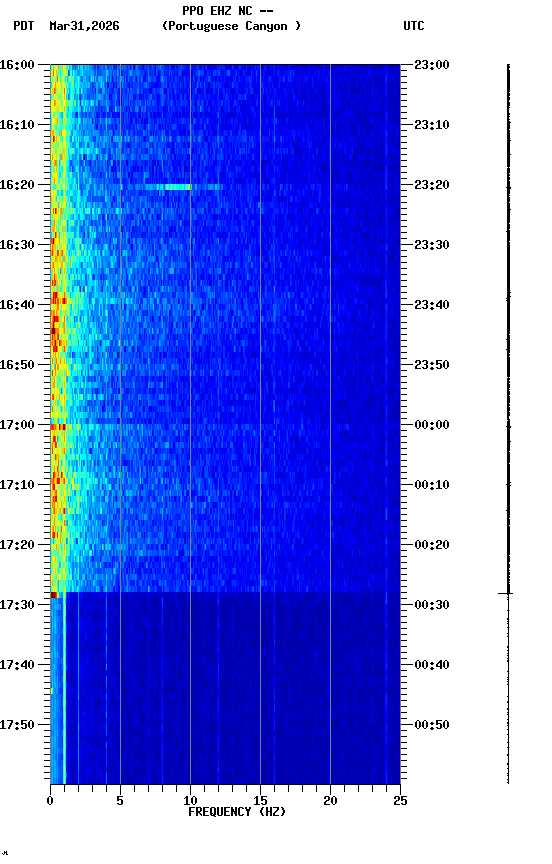Image resolution: width=552 pixels, height=864 pixels.
Task: Click the '00:10' UTC time label
Action: tap(432, 485)
